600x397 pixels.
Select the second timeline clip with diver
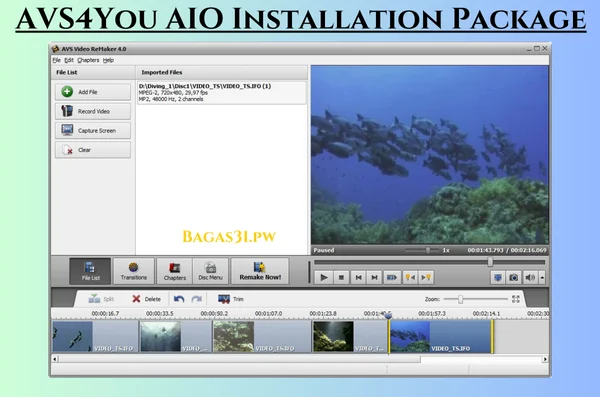point(176,337)
